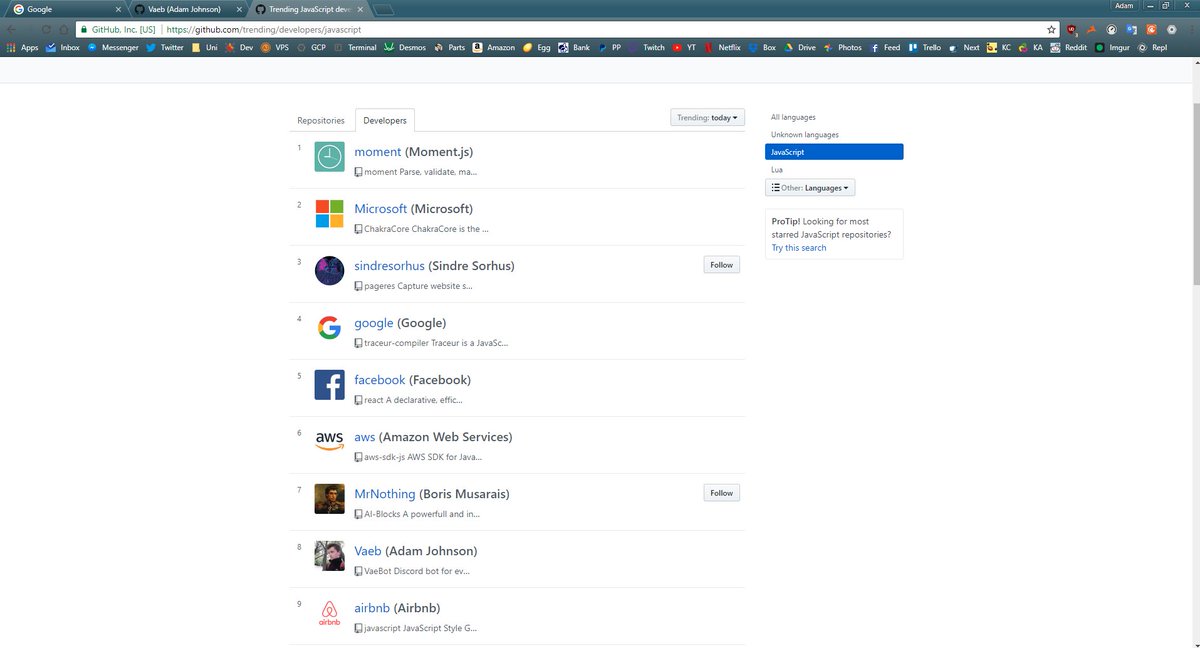This screenshot has height=648, width=1200.
Task: Open the Try this search link
Action: pos(797,247)
